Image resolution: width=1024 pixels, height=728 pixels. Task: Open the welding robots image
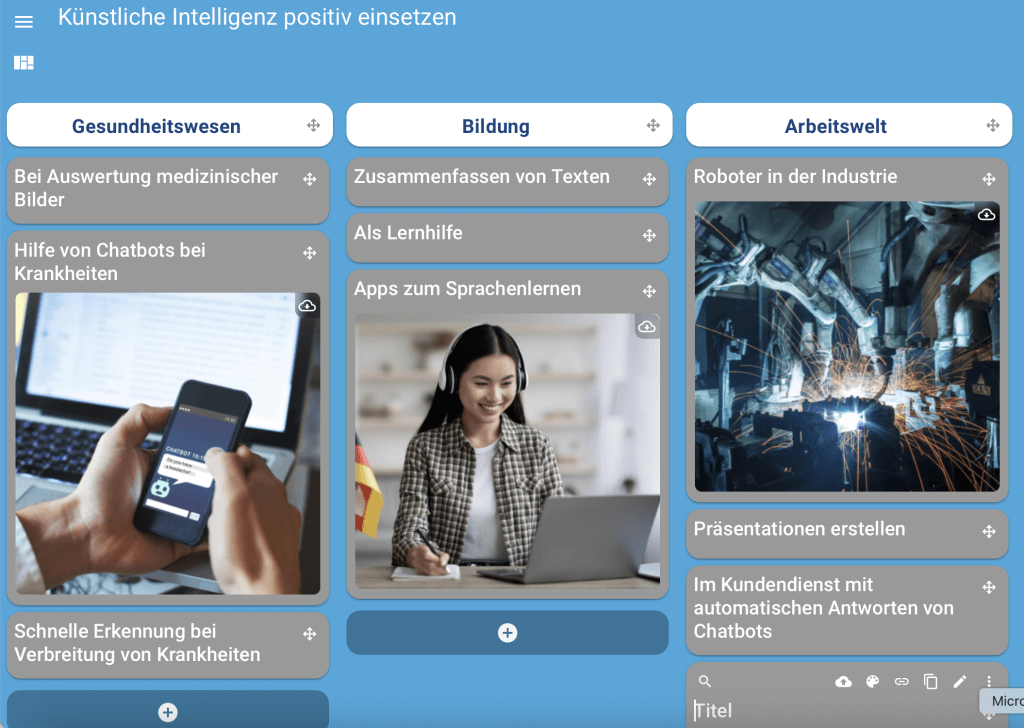point(847,346)
